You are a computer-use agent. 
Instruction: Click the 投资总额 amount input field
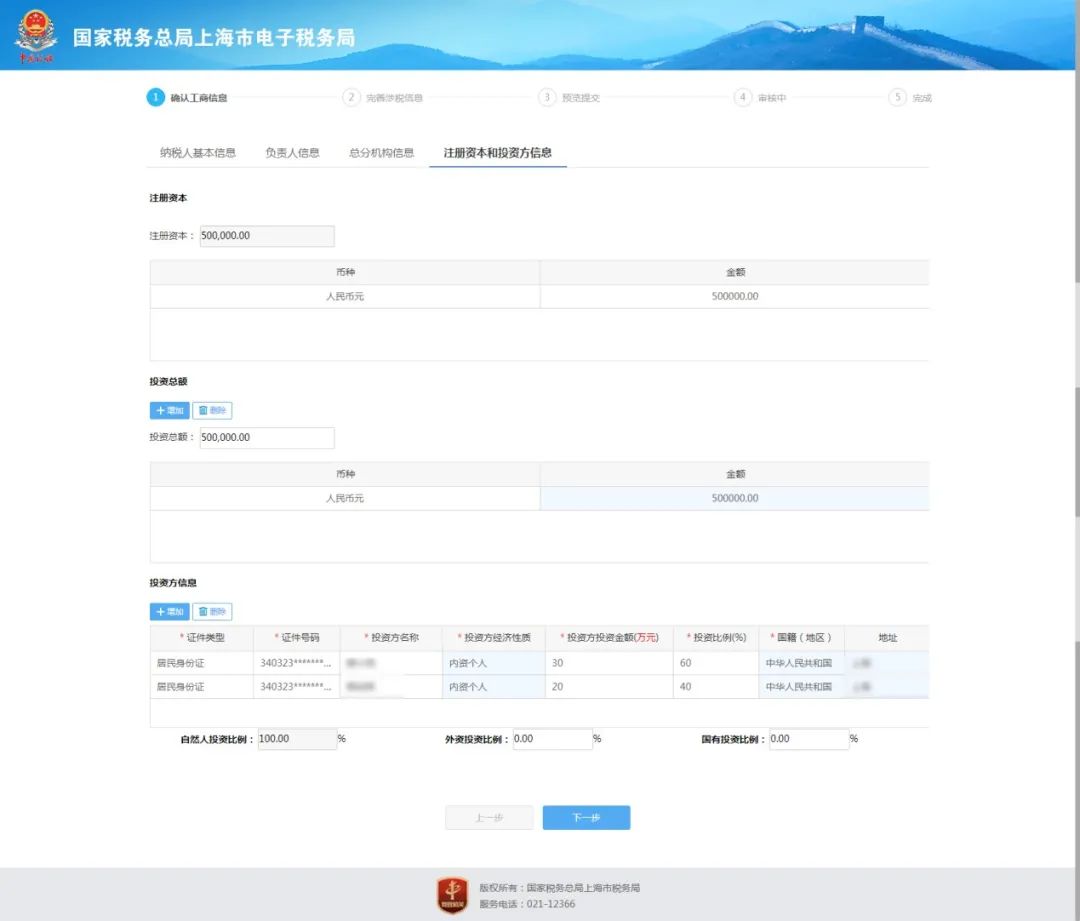(267, 438)
